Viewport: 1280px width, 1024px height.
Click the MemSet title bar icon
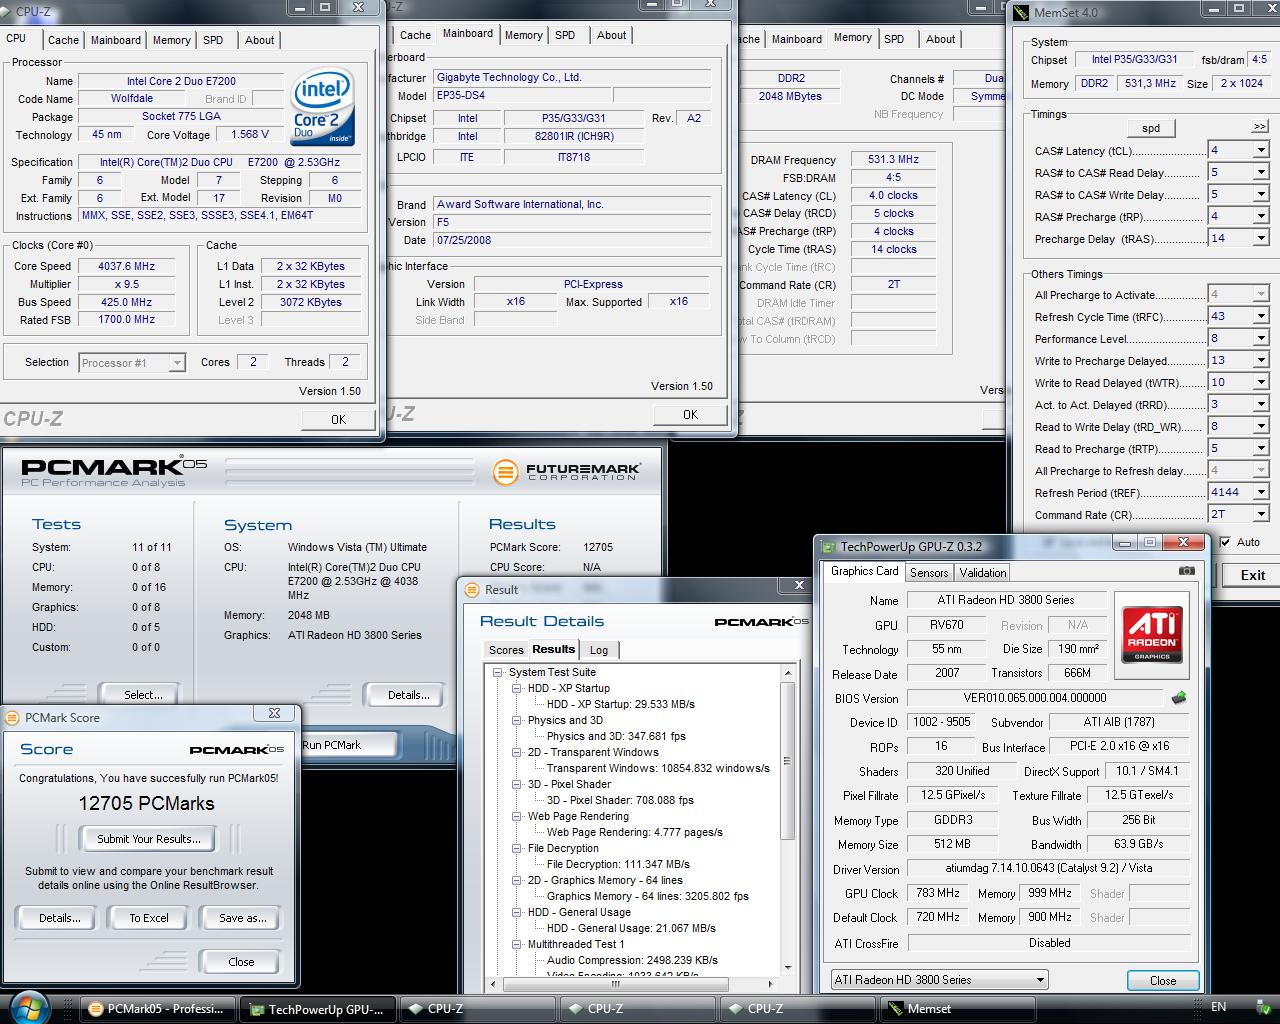(x=1020, y=13)
